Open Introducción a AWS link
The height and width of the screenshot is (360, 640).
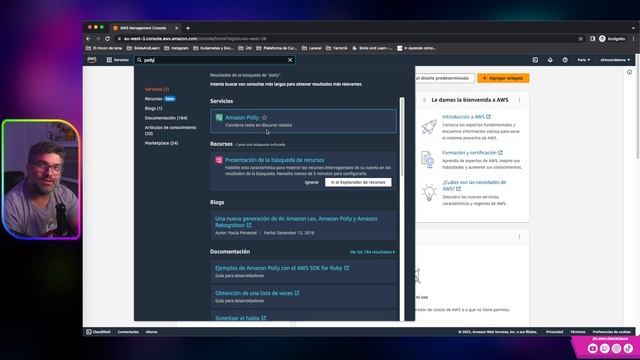[466, 117]
